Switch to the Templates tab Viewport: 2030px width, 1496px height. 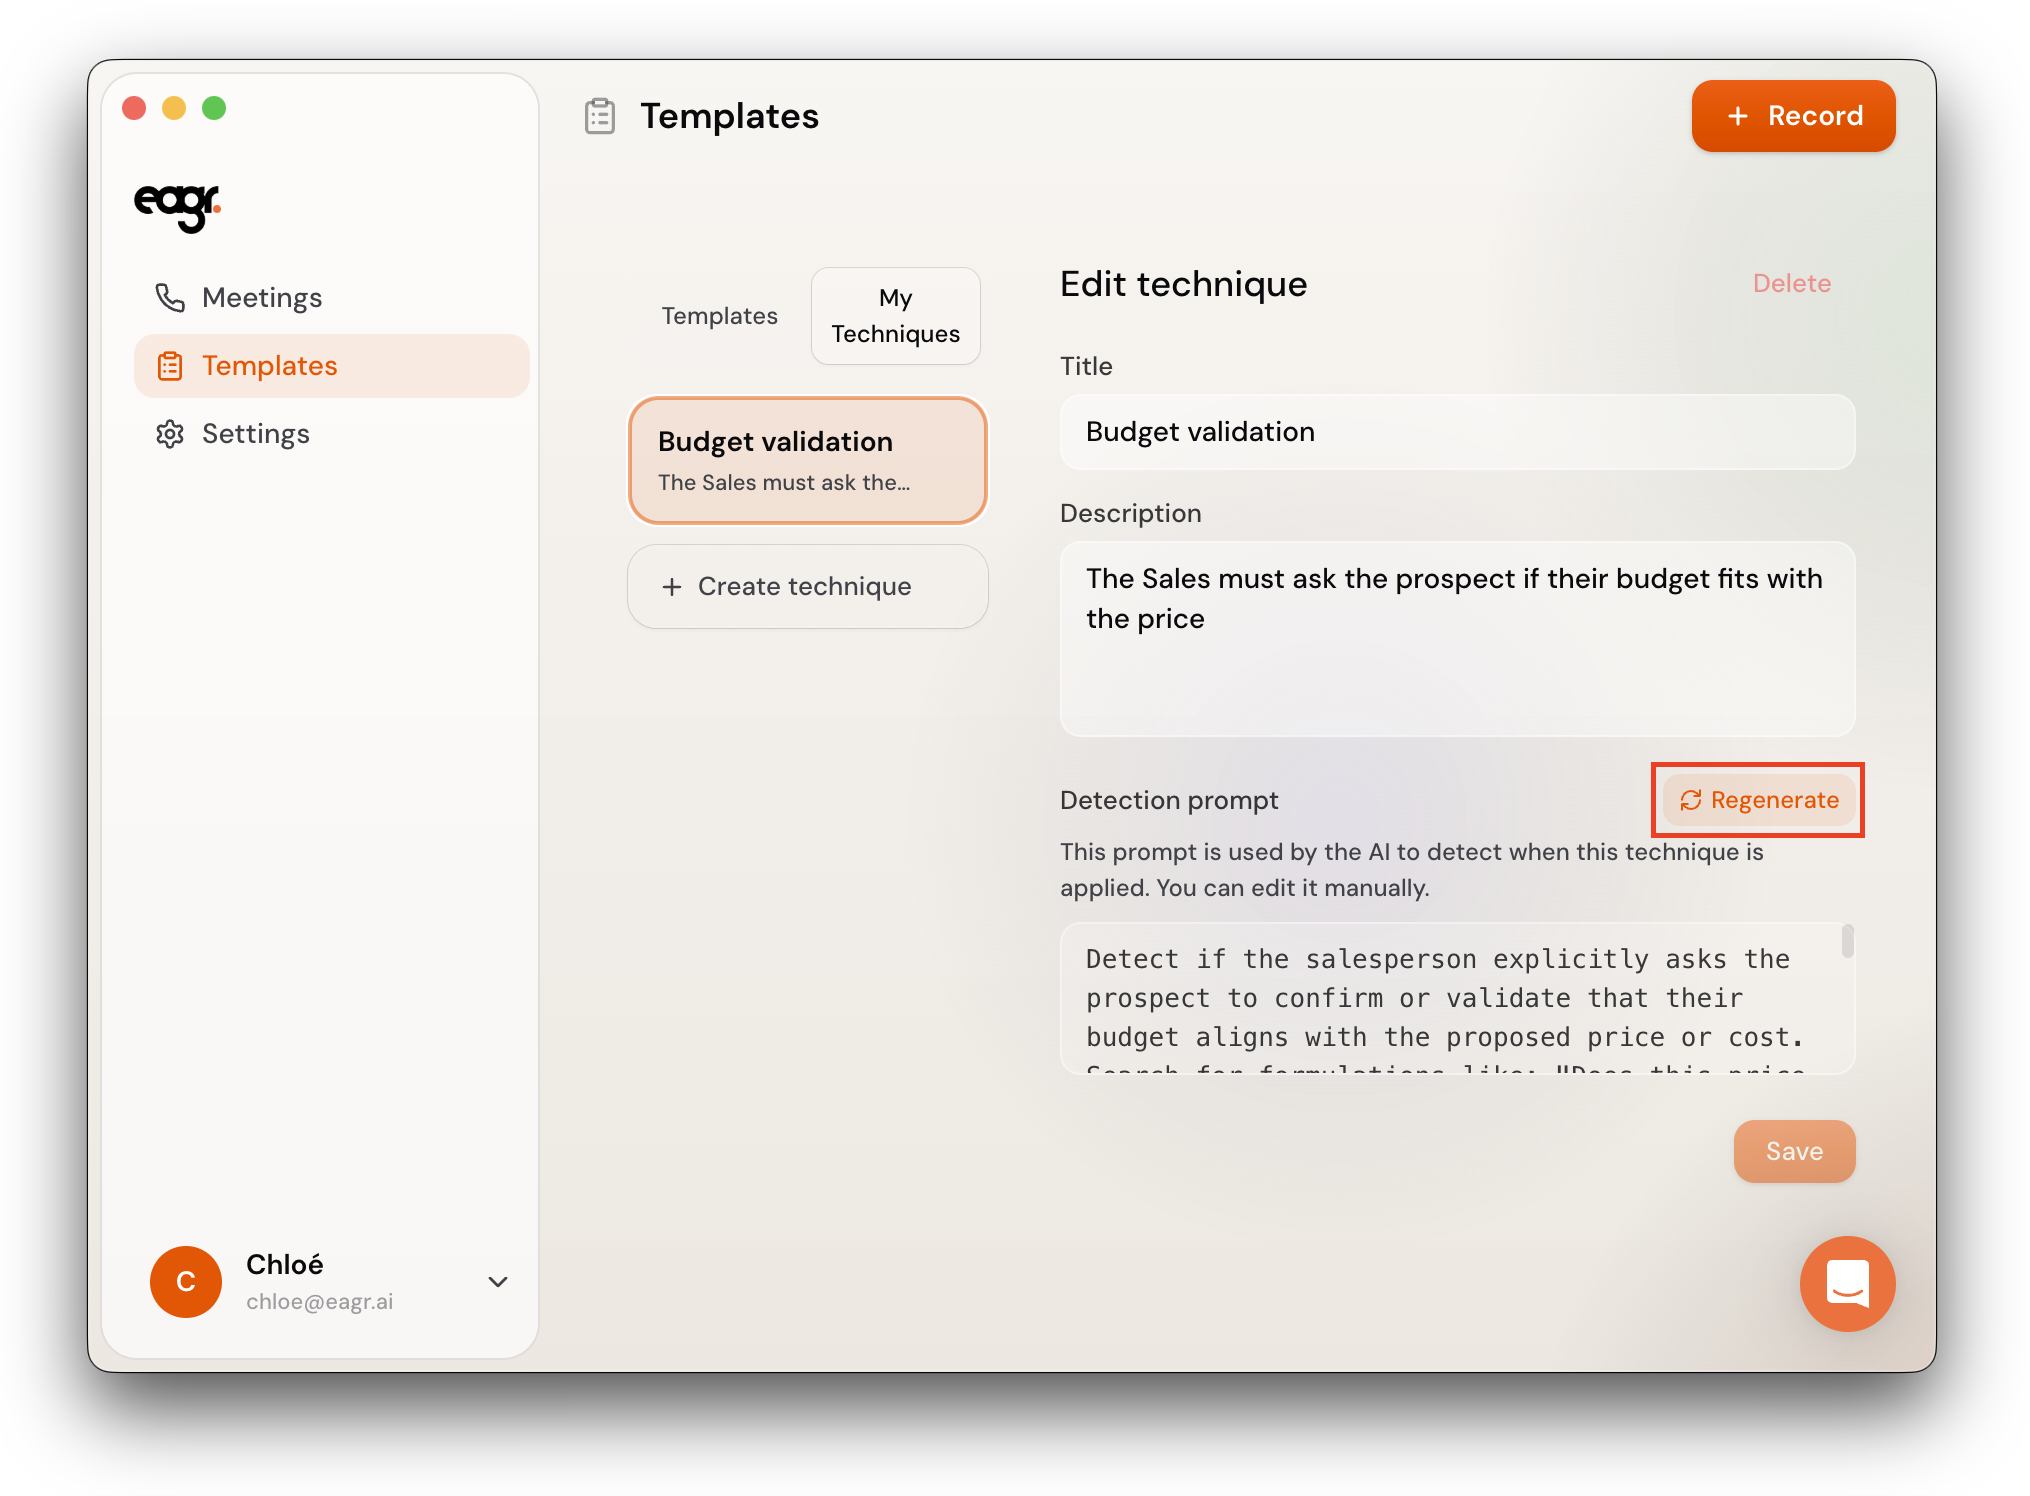click(719, 316)
